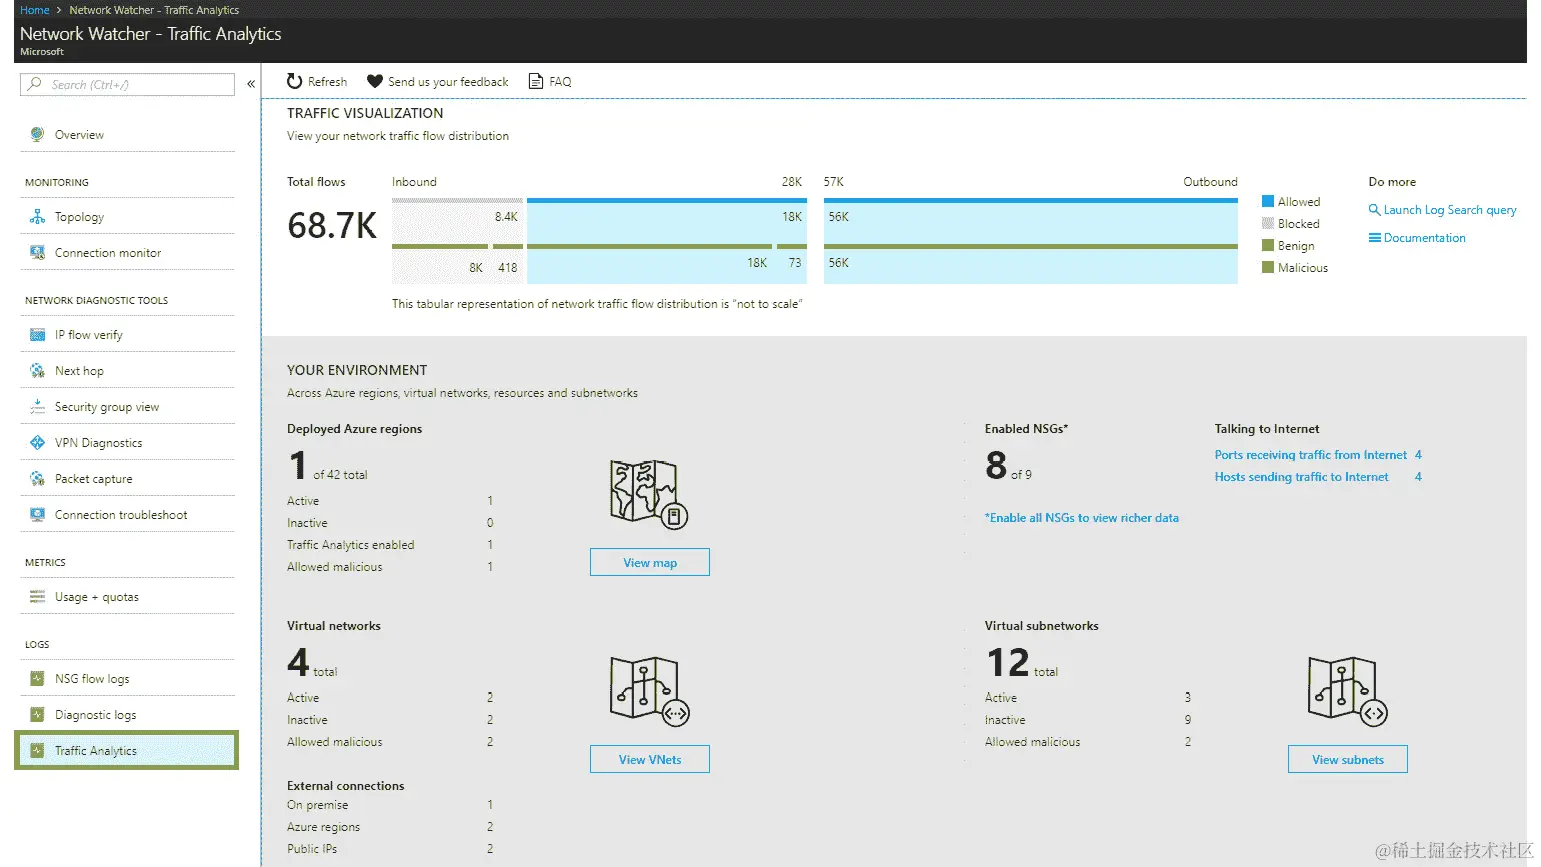The height and width of the screenshot is (867, 1541).
Task: Select Connection monitor tool
Action: tap(106, 252)
